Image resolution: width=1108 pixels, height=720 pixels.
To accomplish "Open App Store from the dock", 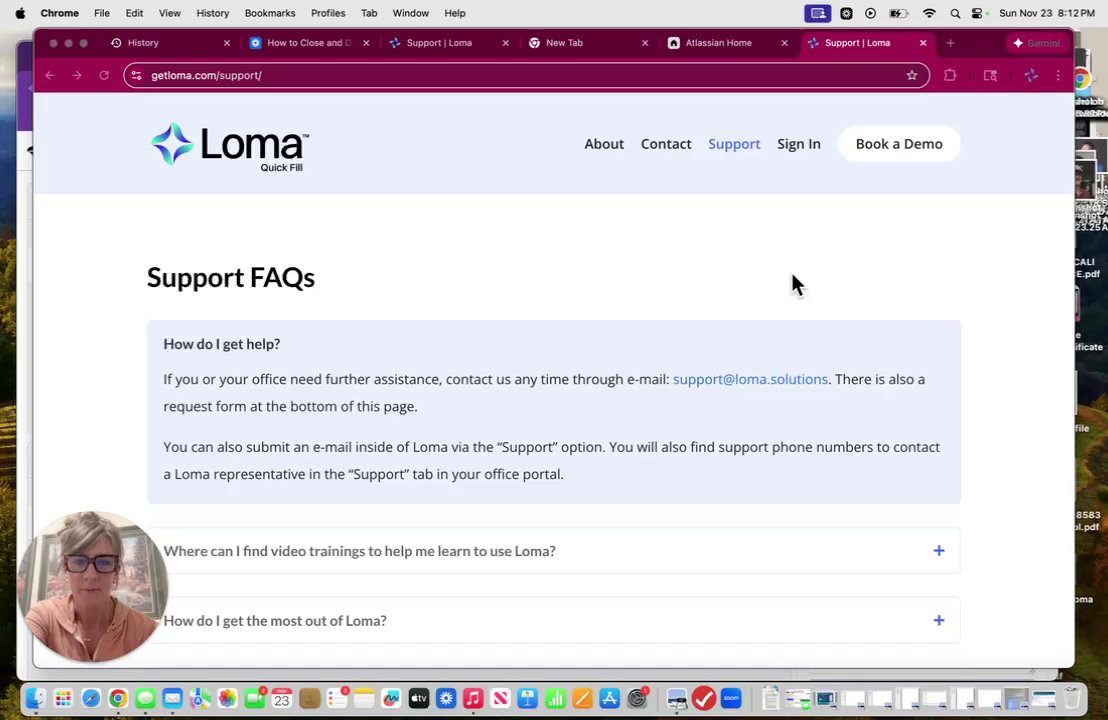I will [x=609, y=699].
